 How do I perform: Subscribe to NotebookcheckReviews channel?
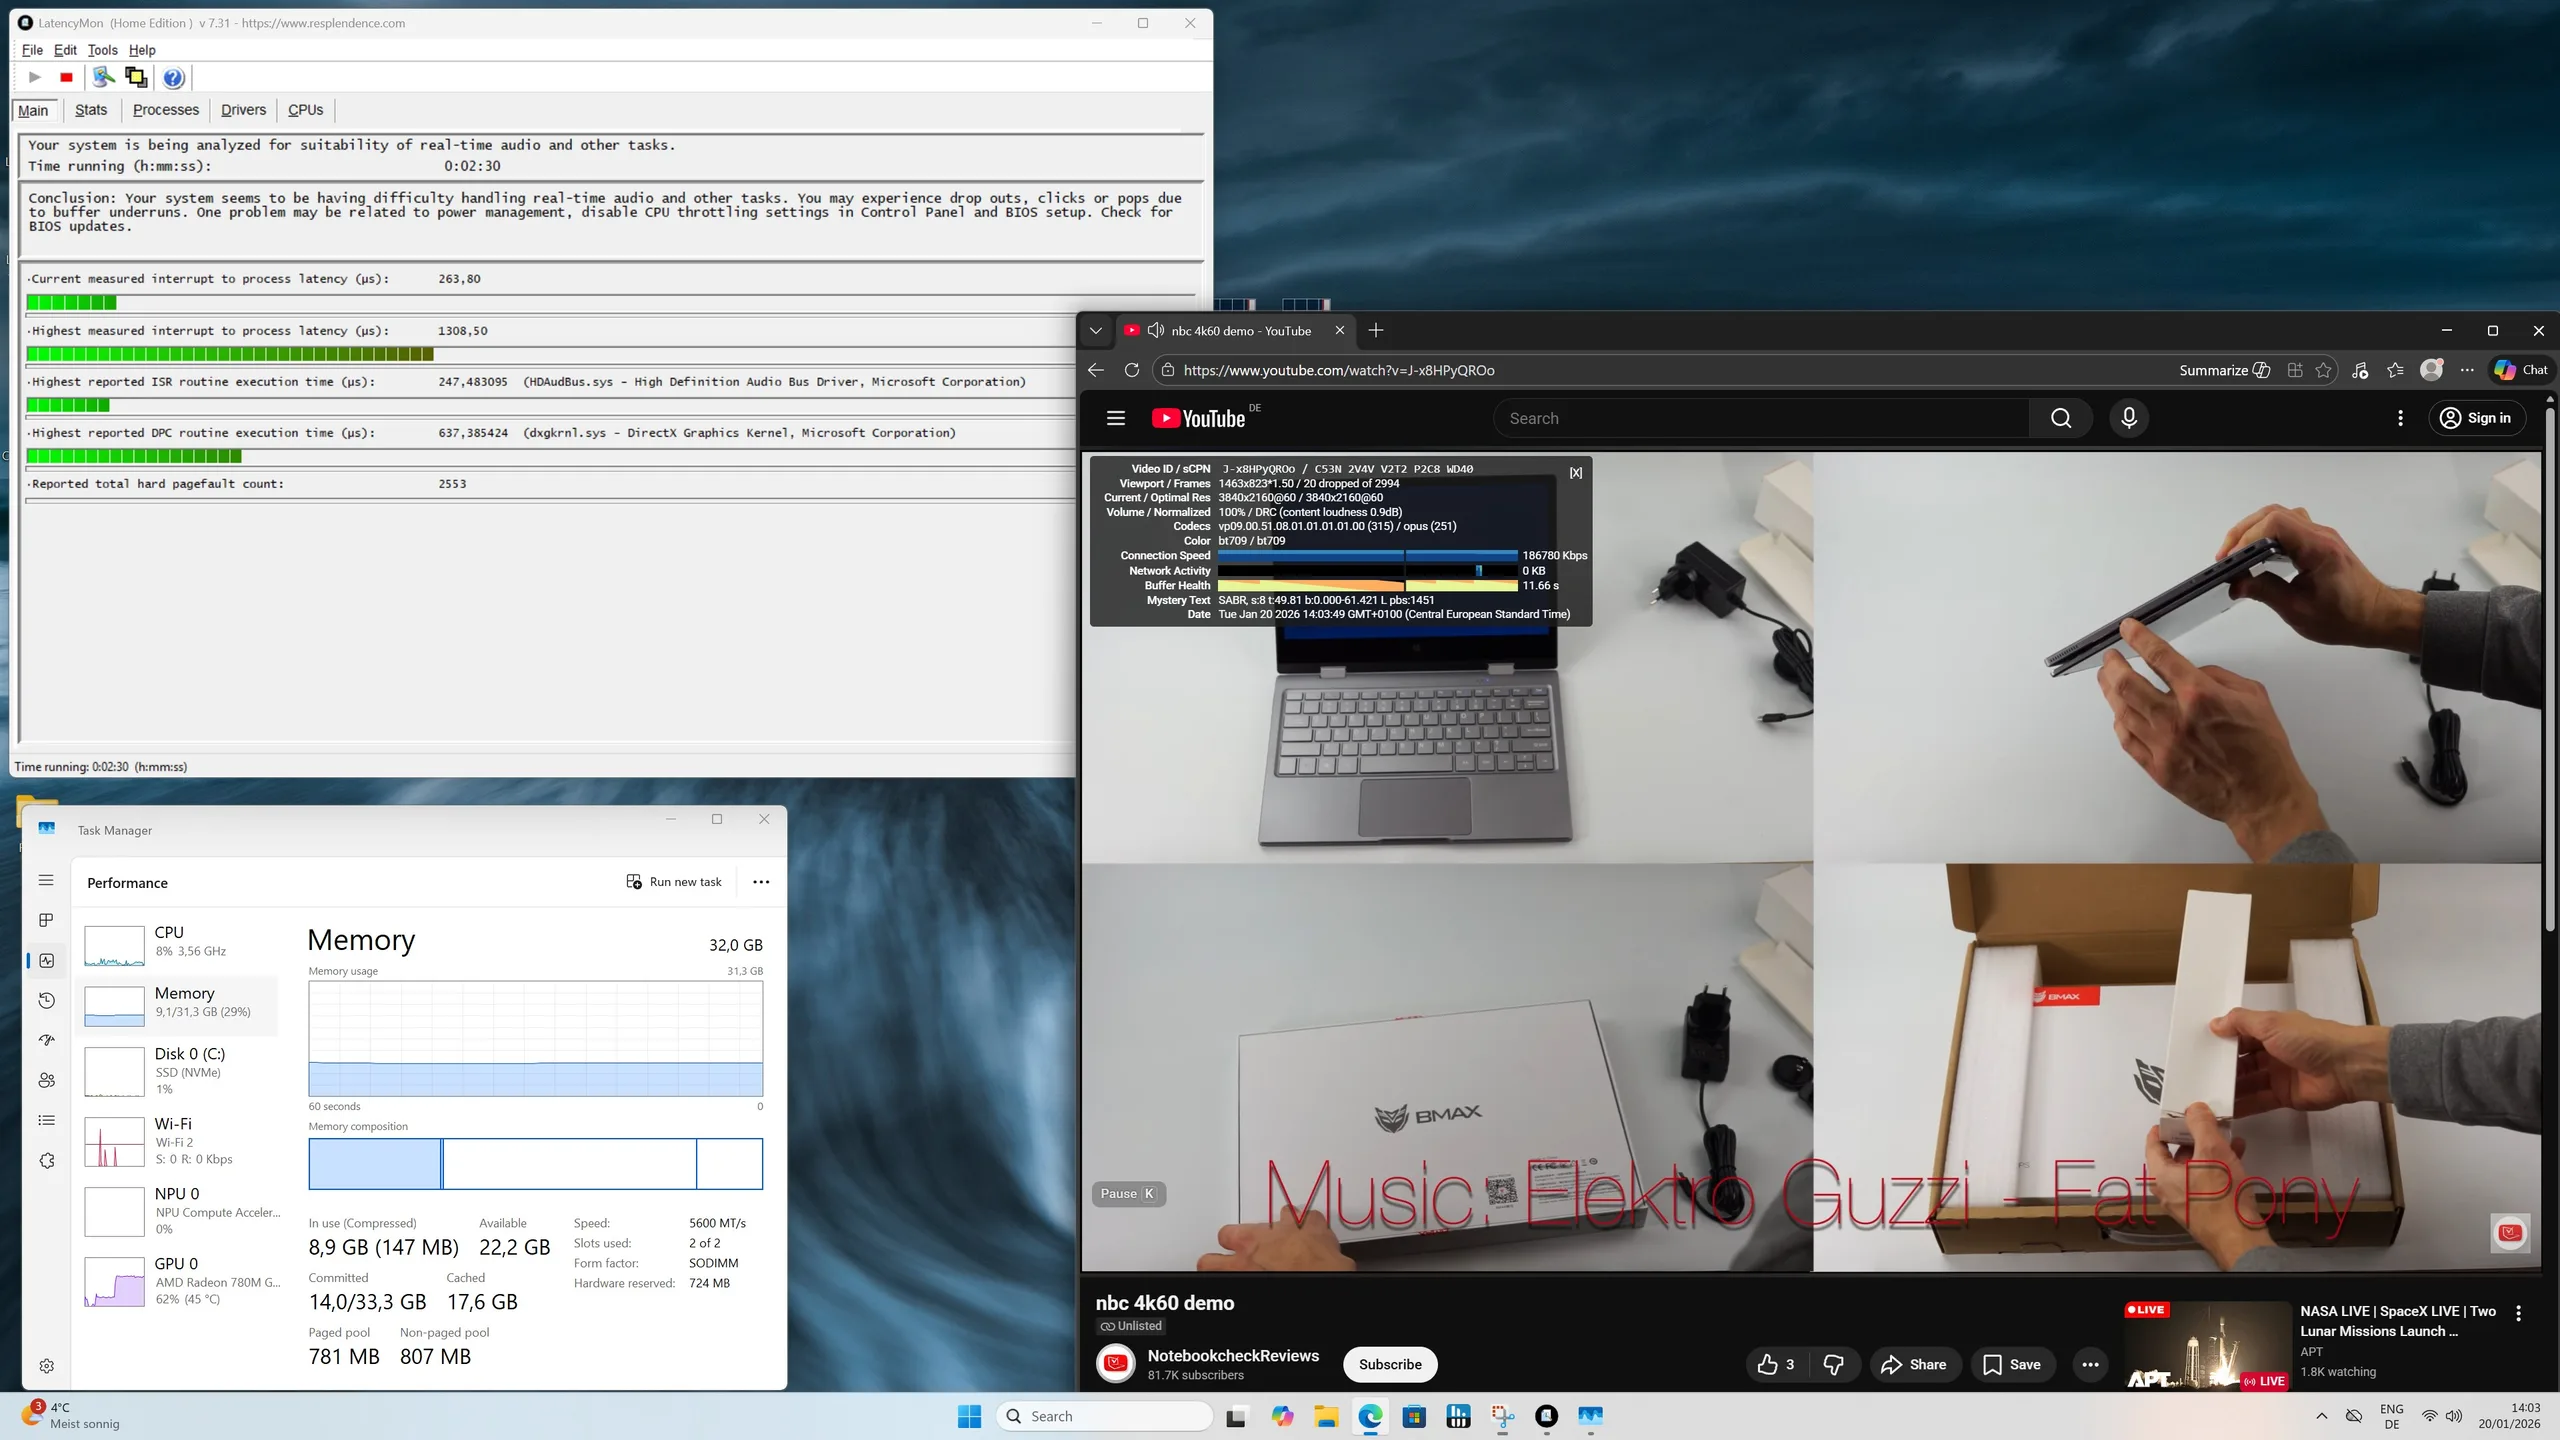1389,1364
